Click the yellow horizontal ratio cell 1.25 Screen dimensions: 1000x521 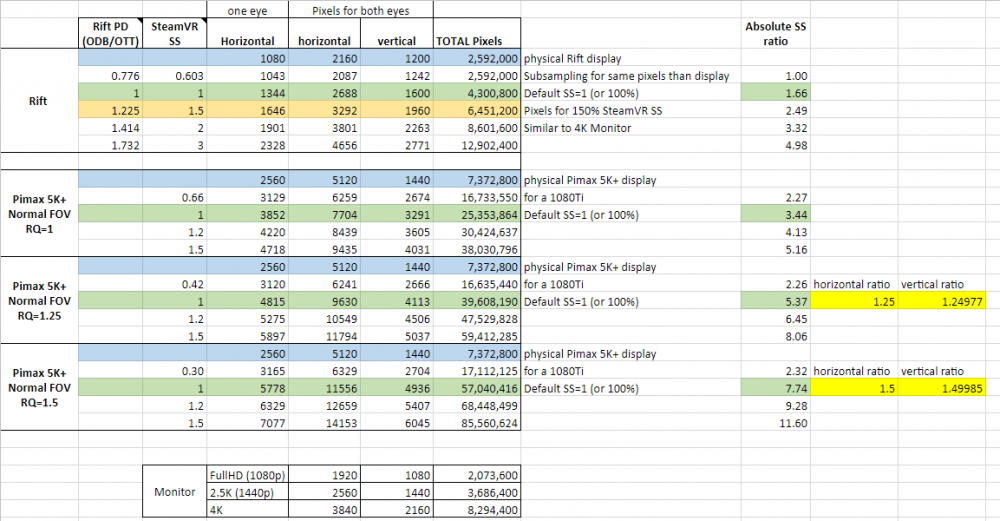(x=854, y=302)
